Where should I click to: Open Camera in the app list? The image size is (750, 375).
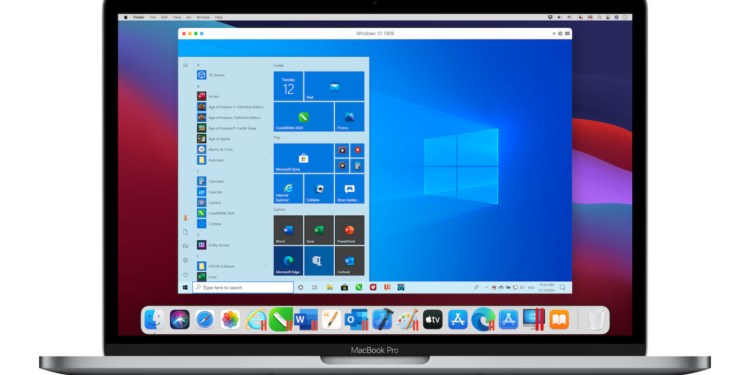[x=209, y=202]
